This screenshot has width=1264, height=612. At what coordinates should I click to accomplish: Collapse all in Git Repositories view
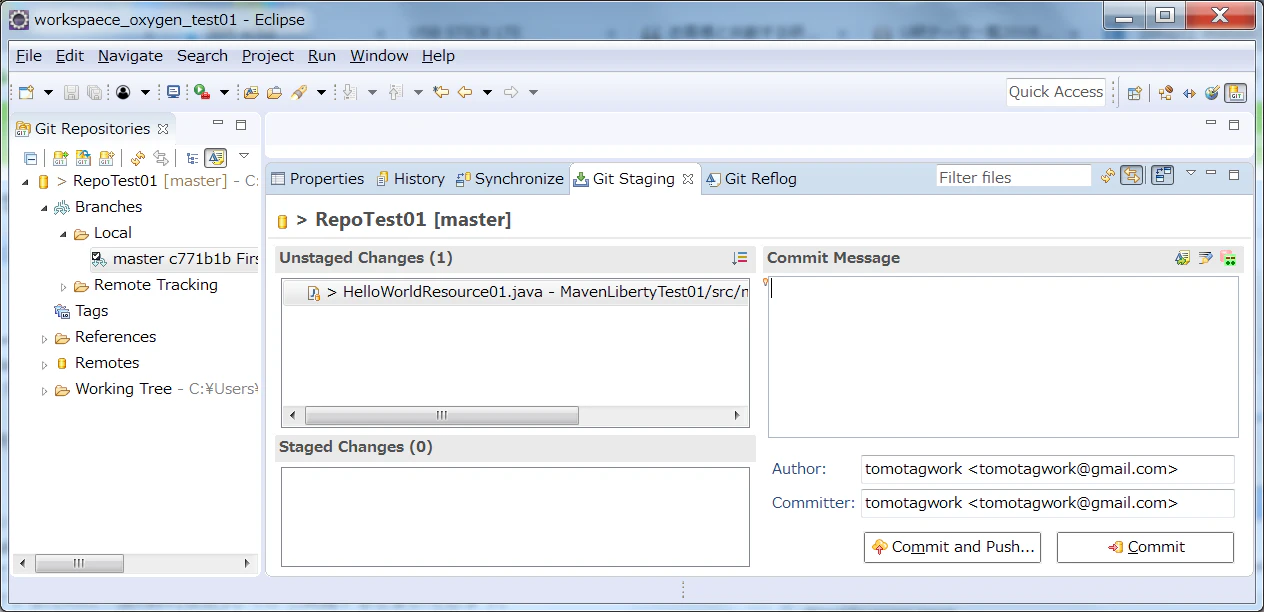[31, 158]
